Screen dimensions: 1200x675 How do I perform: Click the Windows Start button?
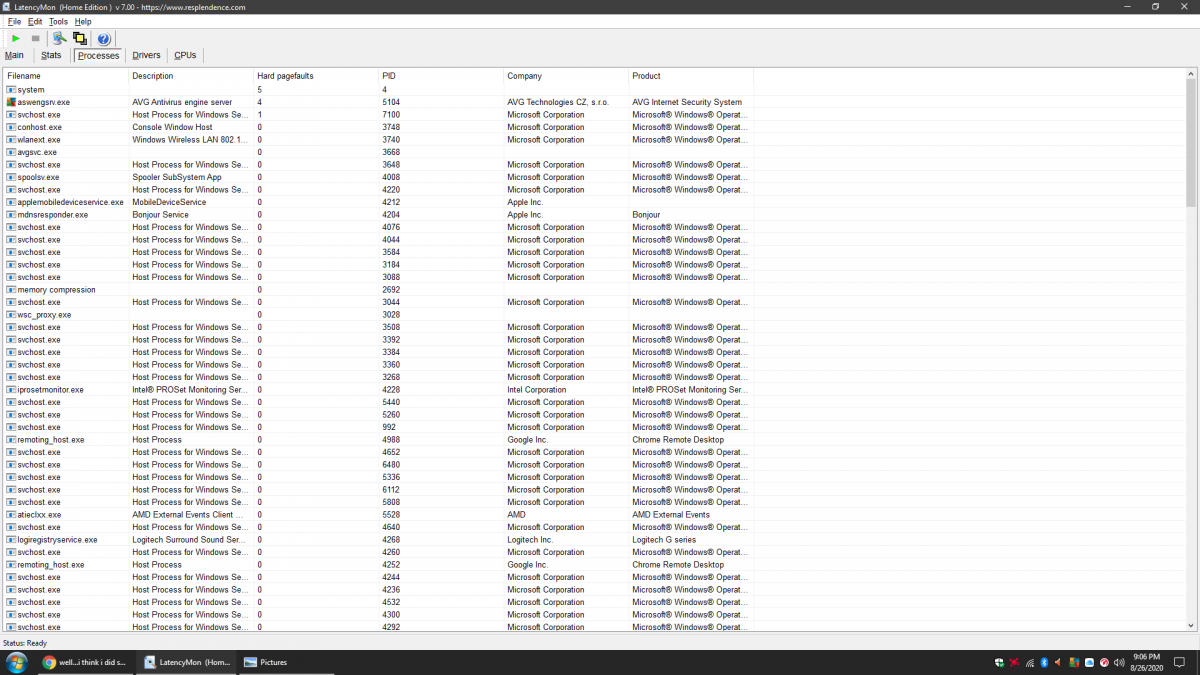[x=16, y=662]
